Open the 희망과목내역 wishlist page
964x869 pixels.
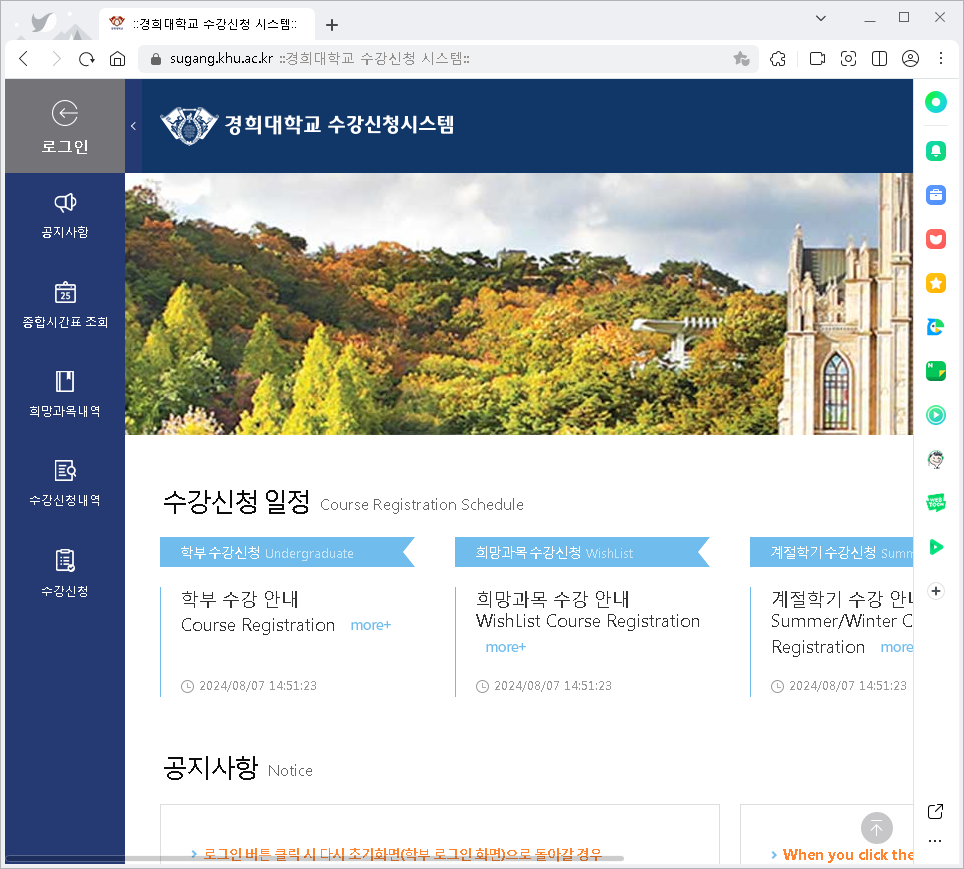(64, 393)
